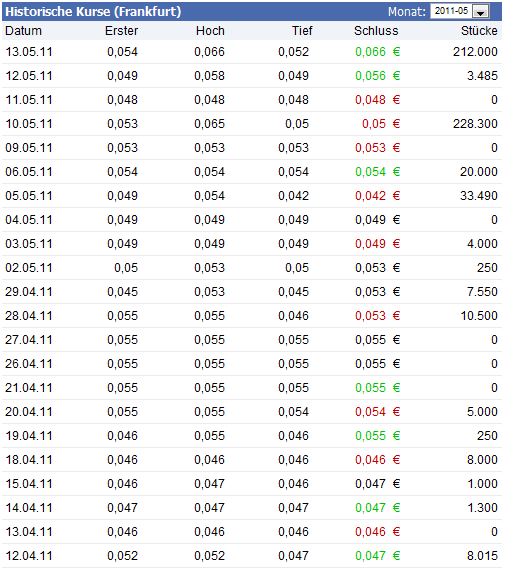Click the 2011-05 month selection field
The width and height of the screenshot is (506, 569).
tap(460, 11)
